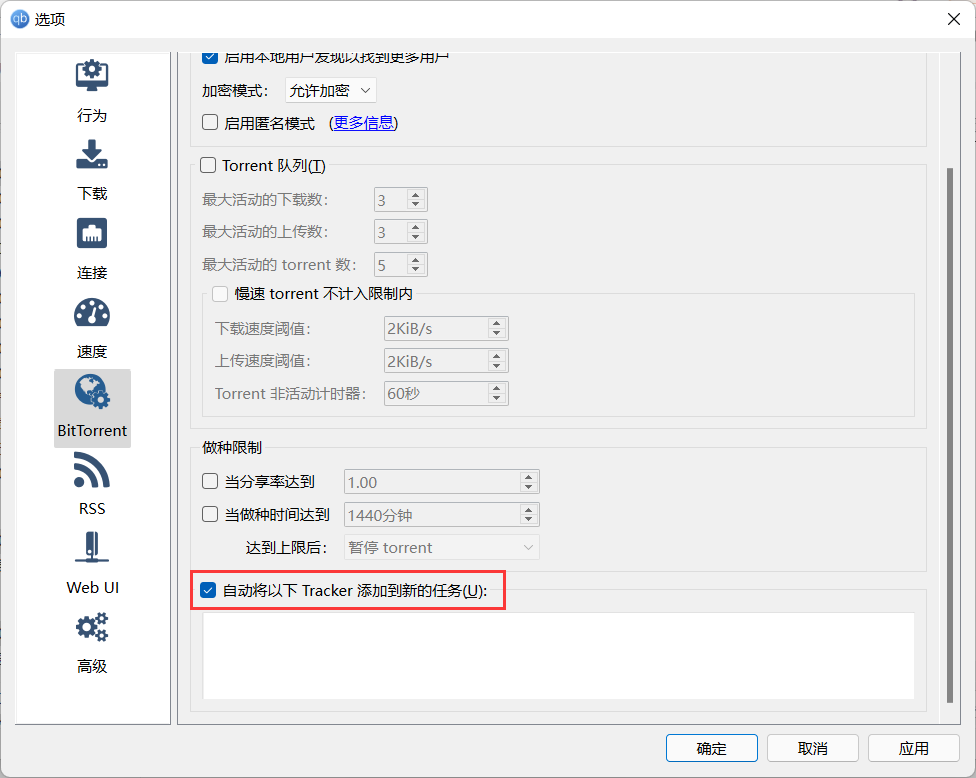Enable 当分享率达到 ratio limit checkbox
This screenshot has width=976, height=778.
210,481
